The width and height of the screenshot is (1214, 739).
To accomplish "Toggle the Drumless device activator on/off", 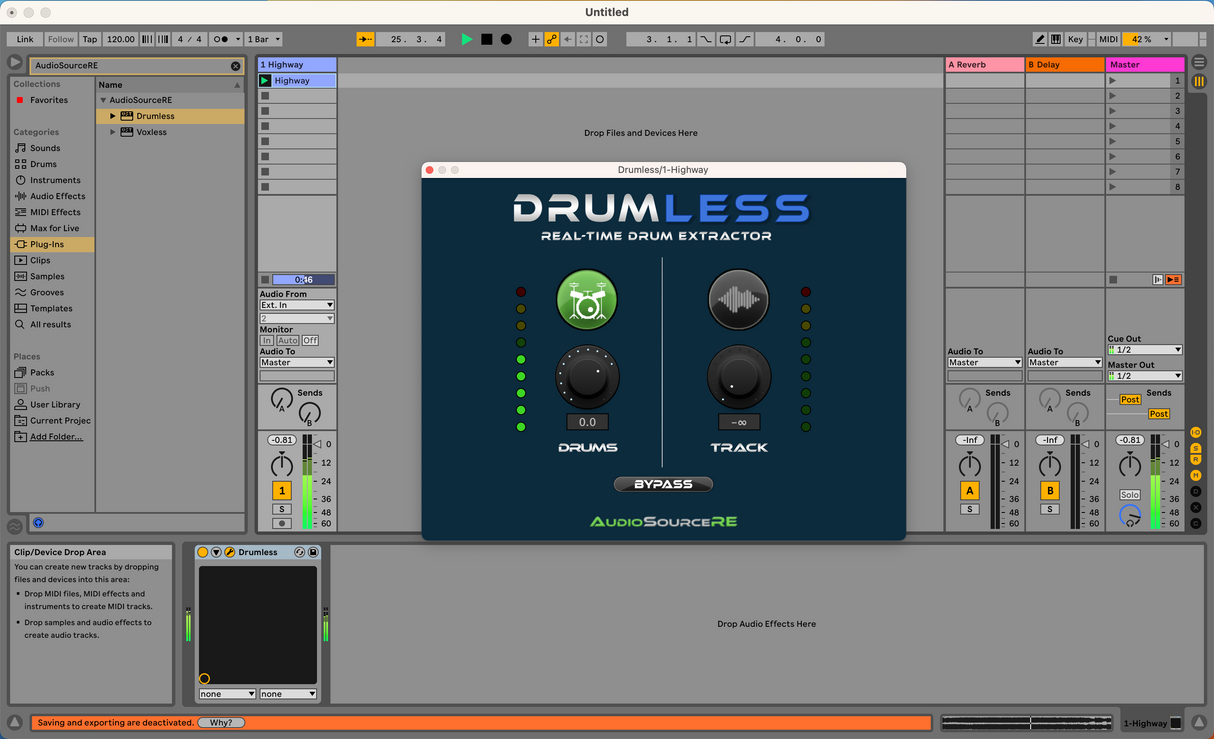I will click(x=203, y=552).
